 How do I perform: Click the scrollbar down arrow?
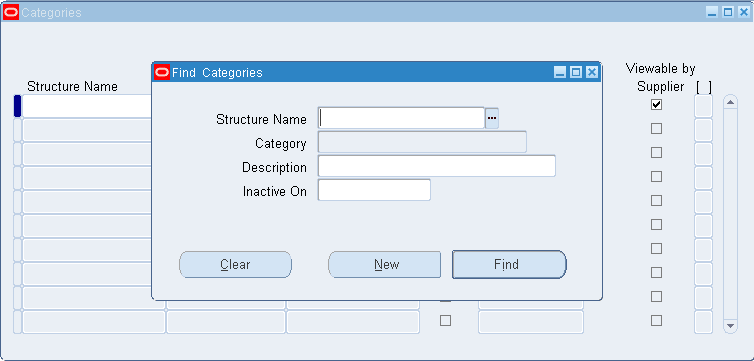point(730,326)
